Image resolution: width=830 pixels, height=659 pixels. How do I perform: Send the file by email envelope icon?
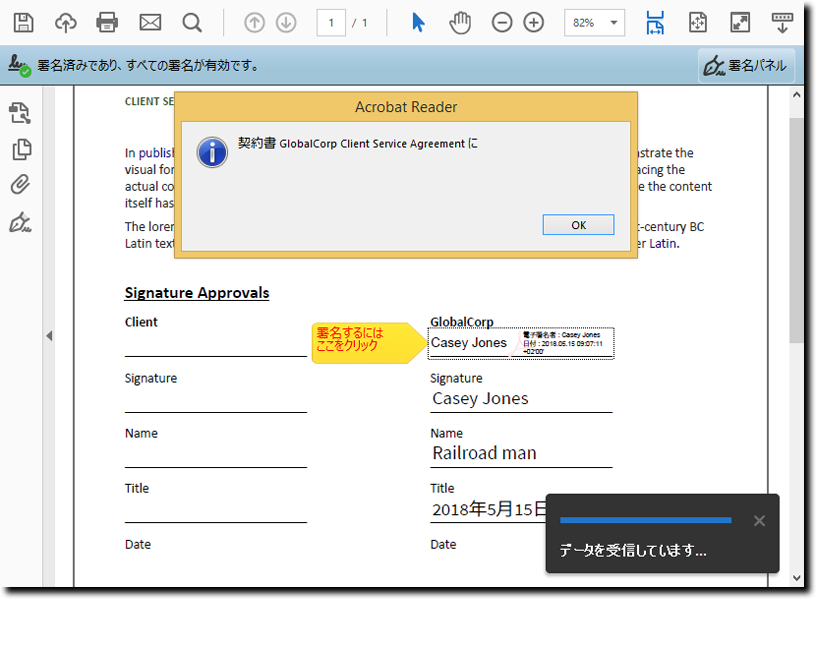pyautogui.click(x=150, y=23)
